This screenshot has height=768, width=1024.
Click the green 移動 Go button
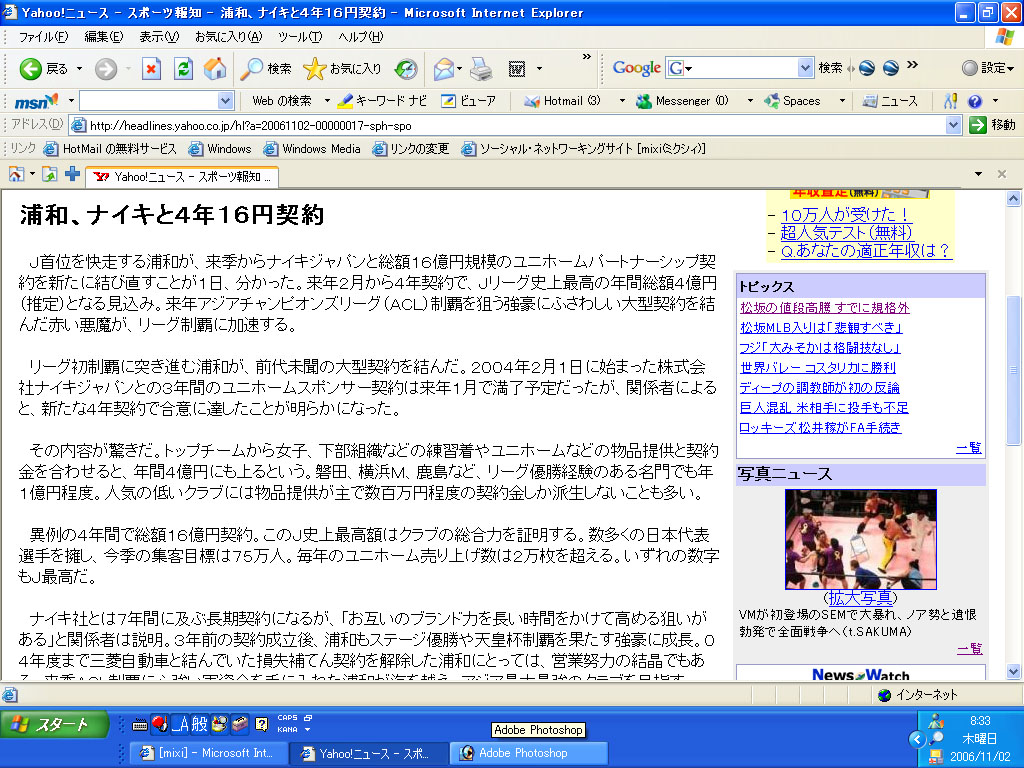pyautogui.click(x=992, y=125)
